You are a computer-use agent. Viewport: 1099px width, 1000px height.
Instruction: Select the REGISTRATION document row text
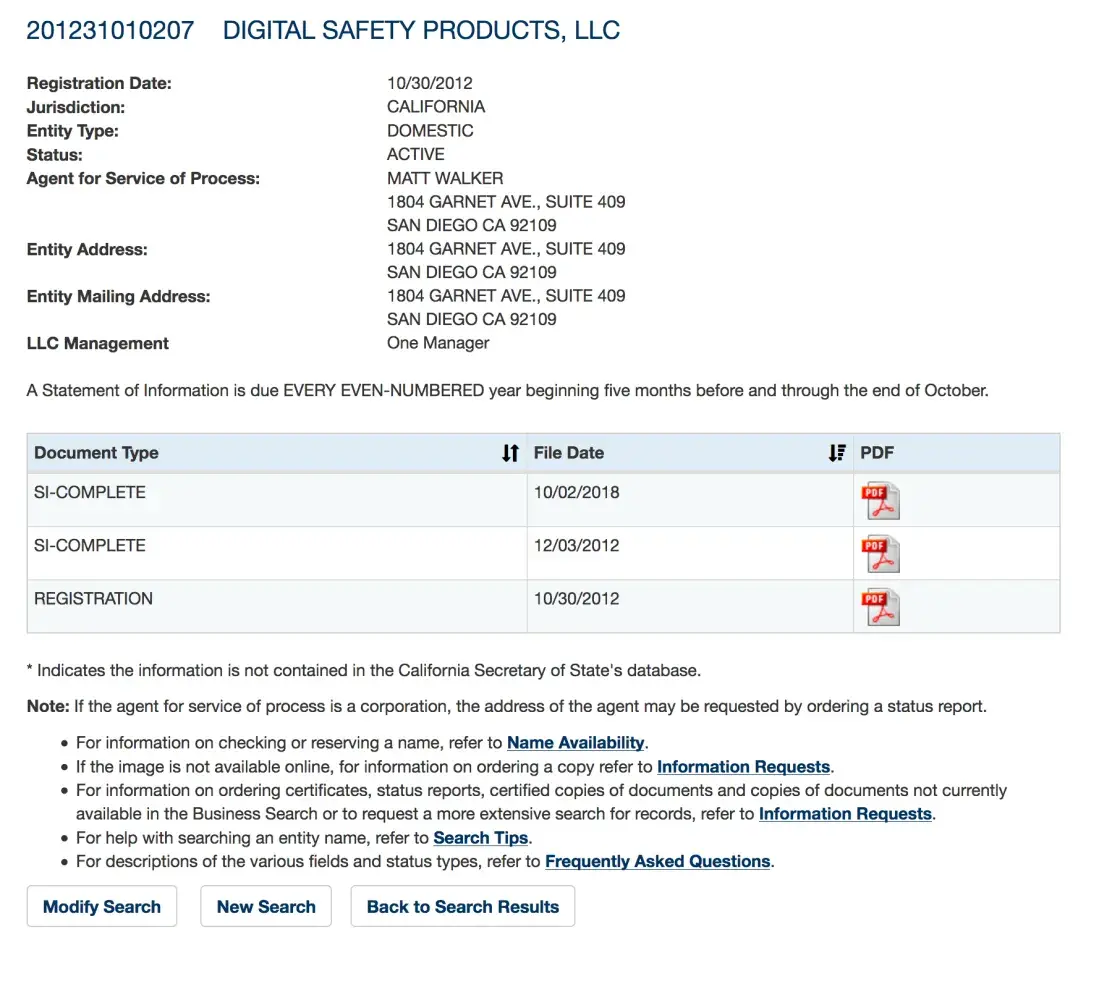(x=94, y=599)
